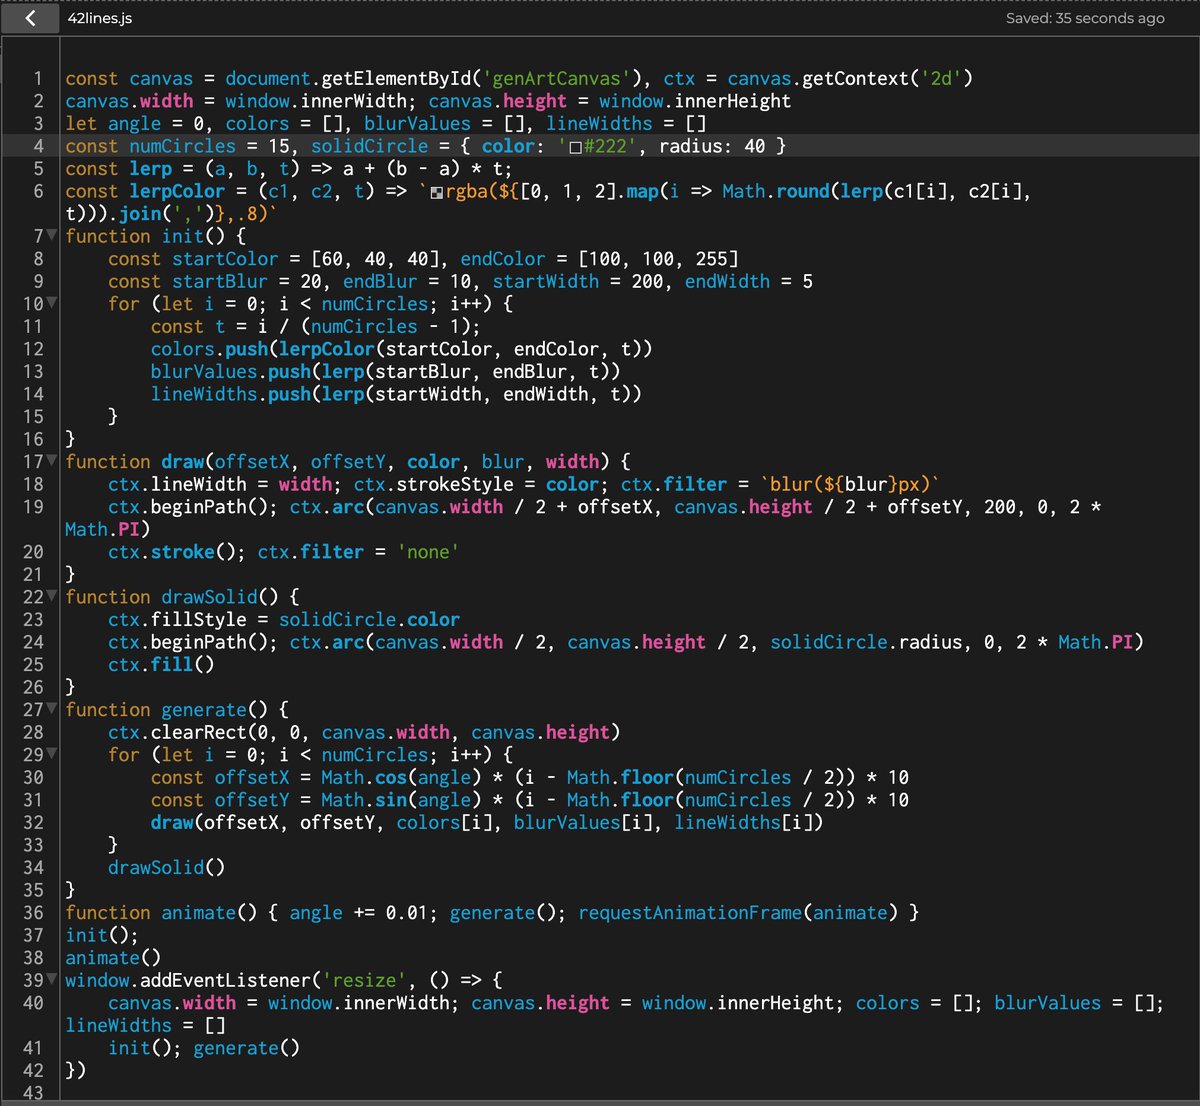
Task: Click line number 43 in the gutter
Action: point(33,1093)
